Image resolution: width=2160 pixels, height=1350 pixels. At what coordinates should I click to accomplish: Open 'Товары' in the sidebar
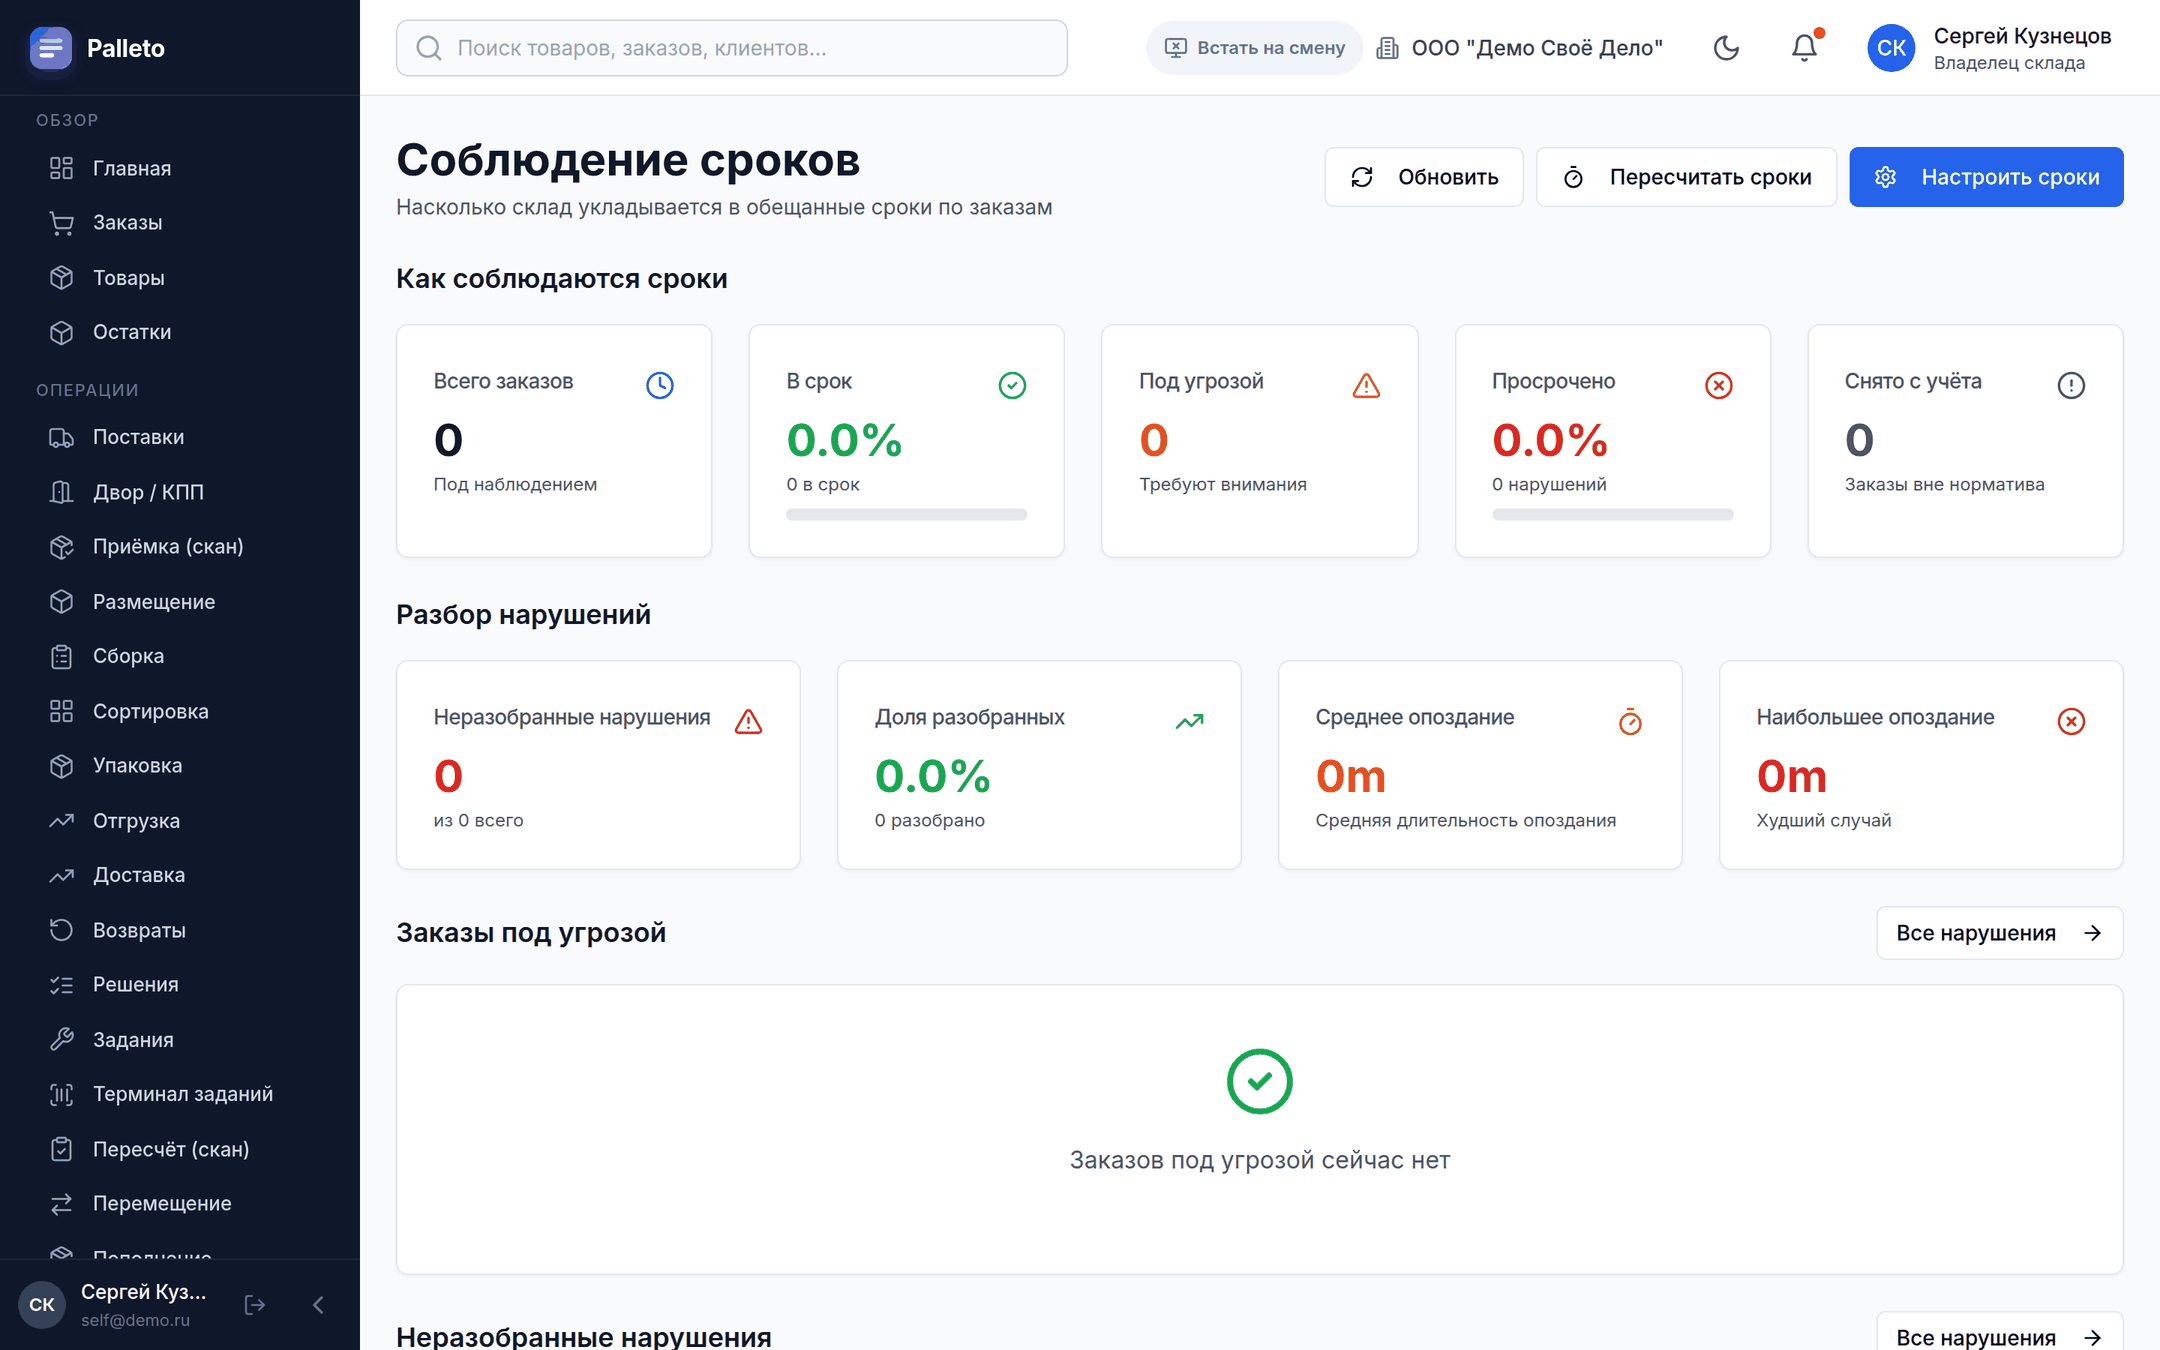[180, 277]
